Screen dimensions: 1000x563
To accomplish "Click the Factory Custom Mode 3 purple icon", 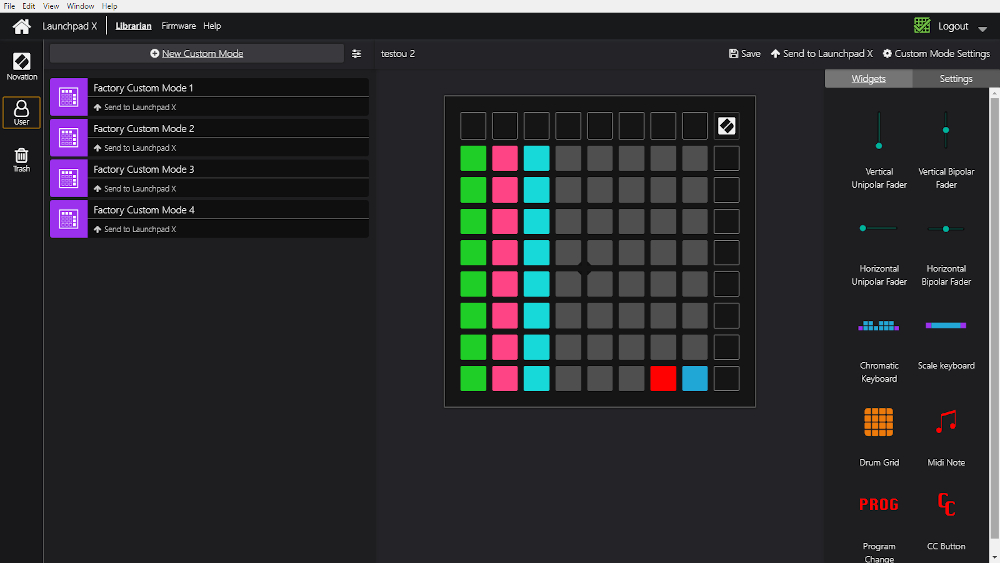I will [69, 179].
